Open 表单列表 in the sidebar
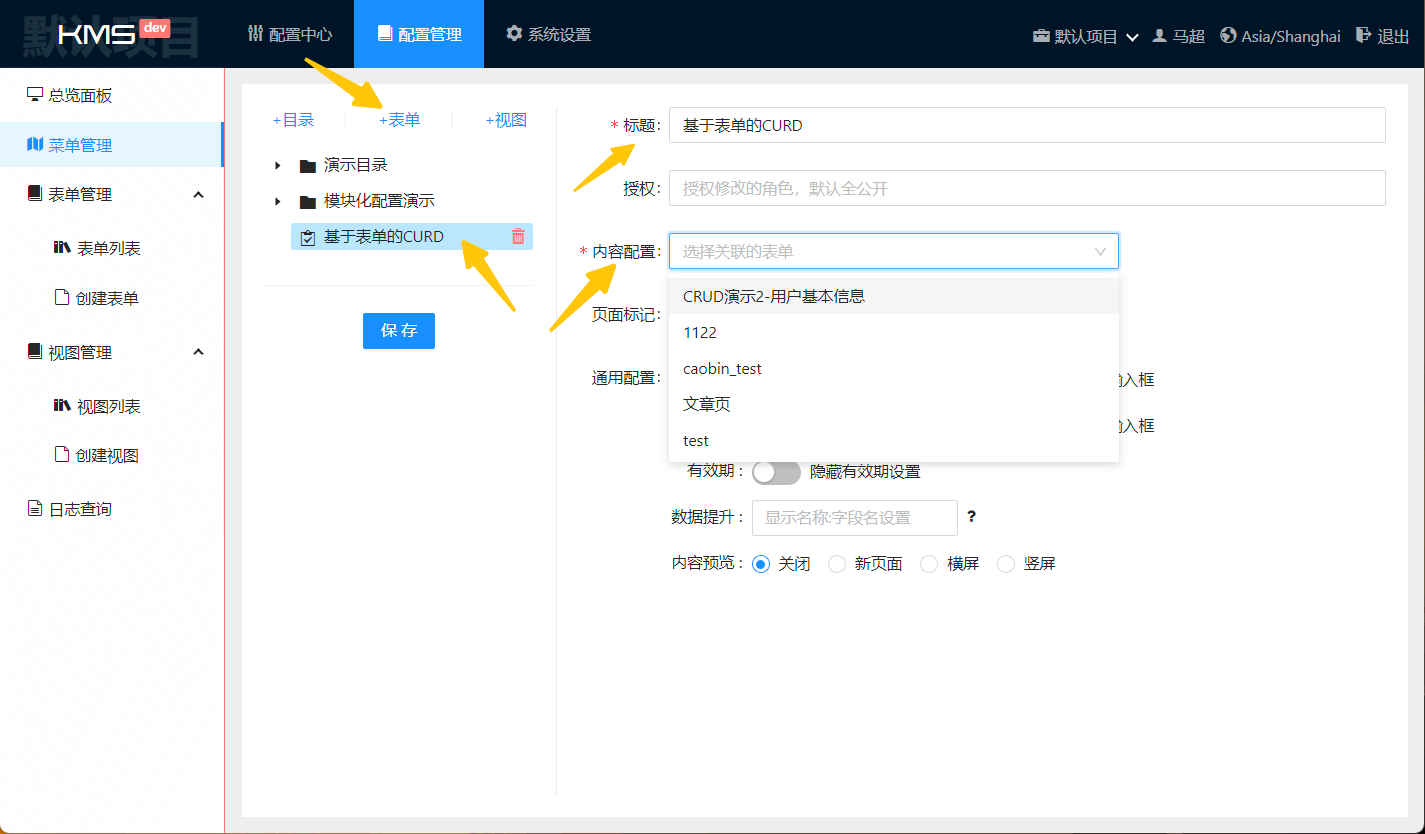Image resolution: width=1425 pixels, height=834 pixels. coord(108,248)
